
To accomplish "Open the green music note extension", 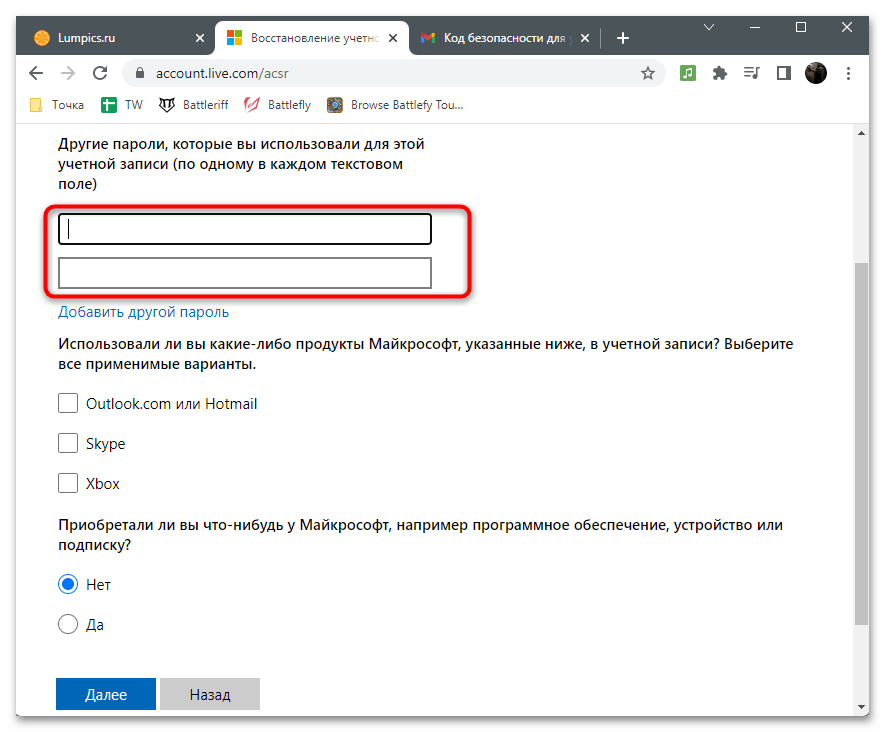I will [x=687, y=73].
